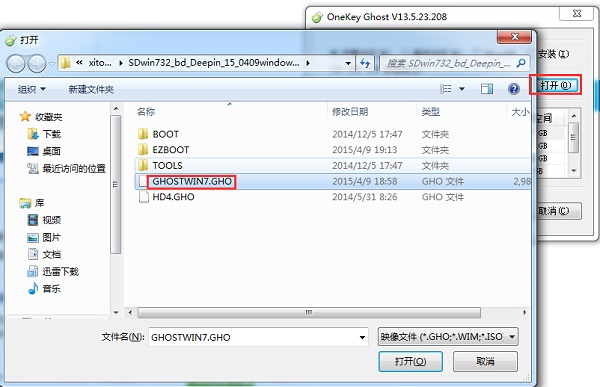Click the 取消 button in Open dialog
The image size is (600, 387).
[x=485, y=361]
